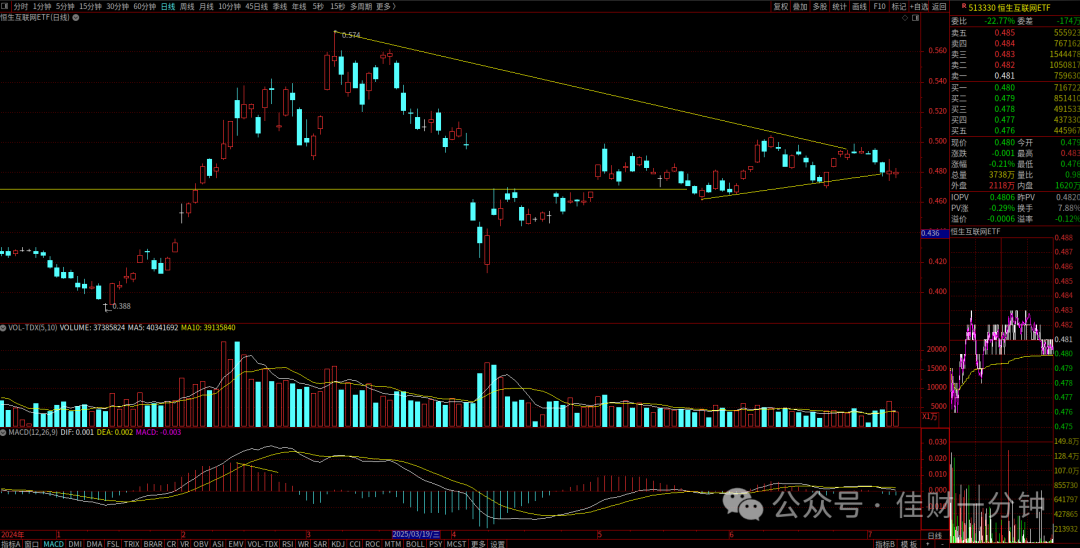Click the diamond marker icon above the price axis

point(904,18)
